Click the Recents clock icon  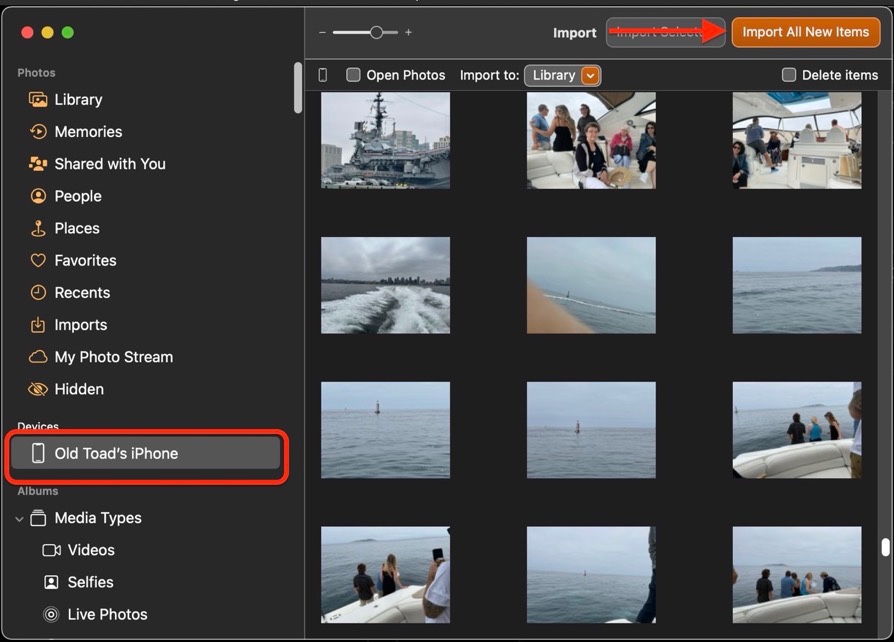[x=38, y=292]
